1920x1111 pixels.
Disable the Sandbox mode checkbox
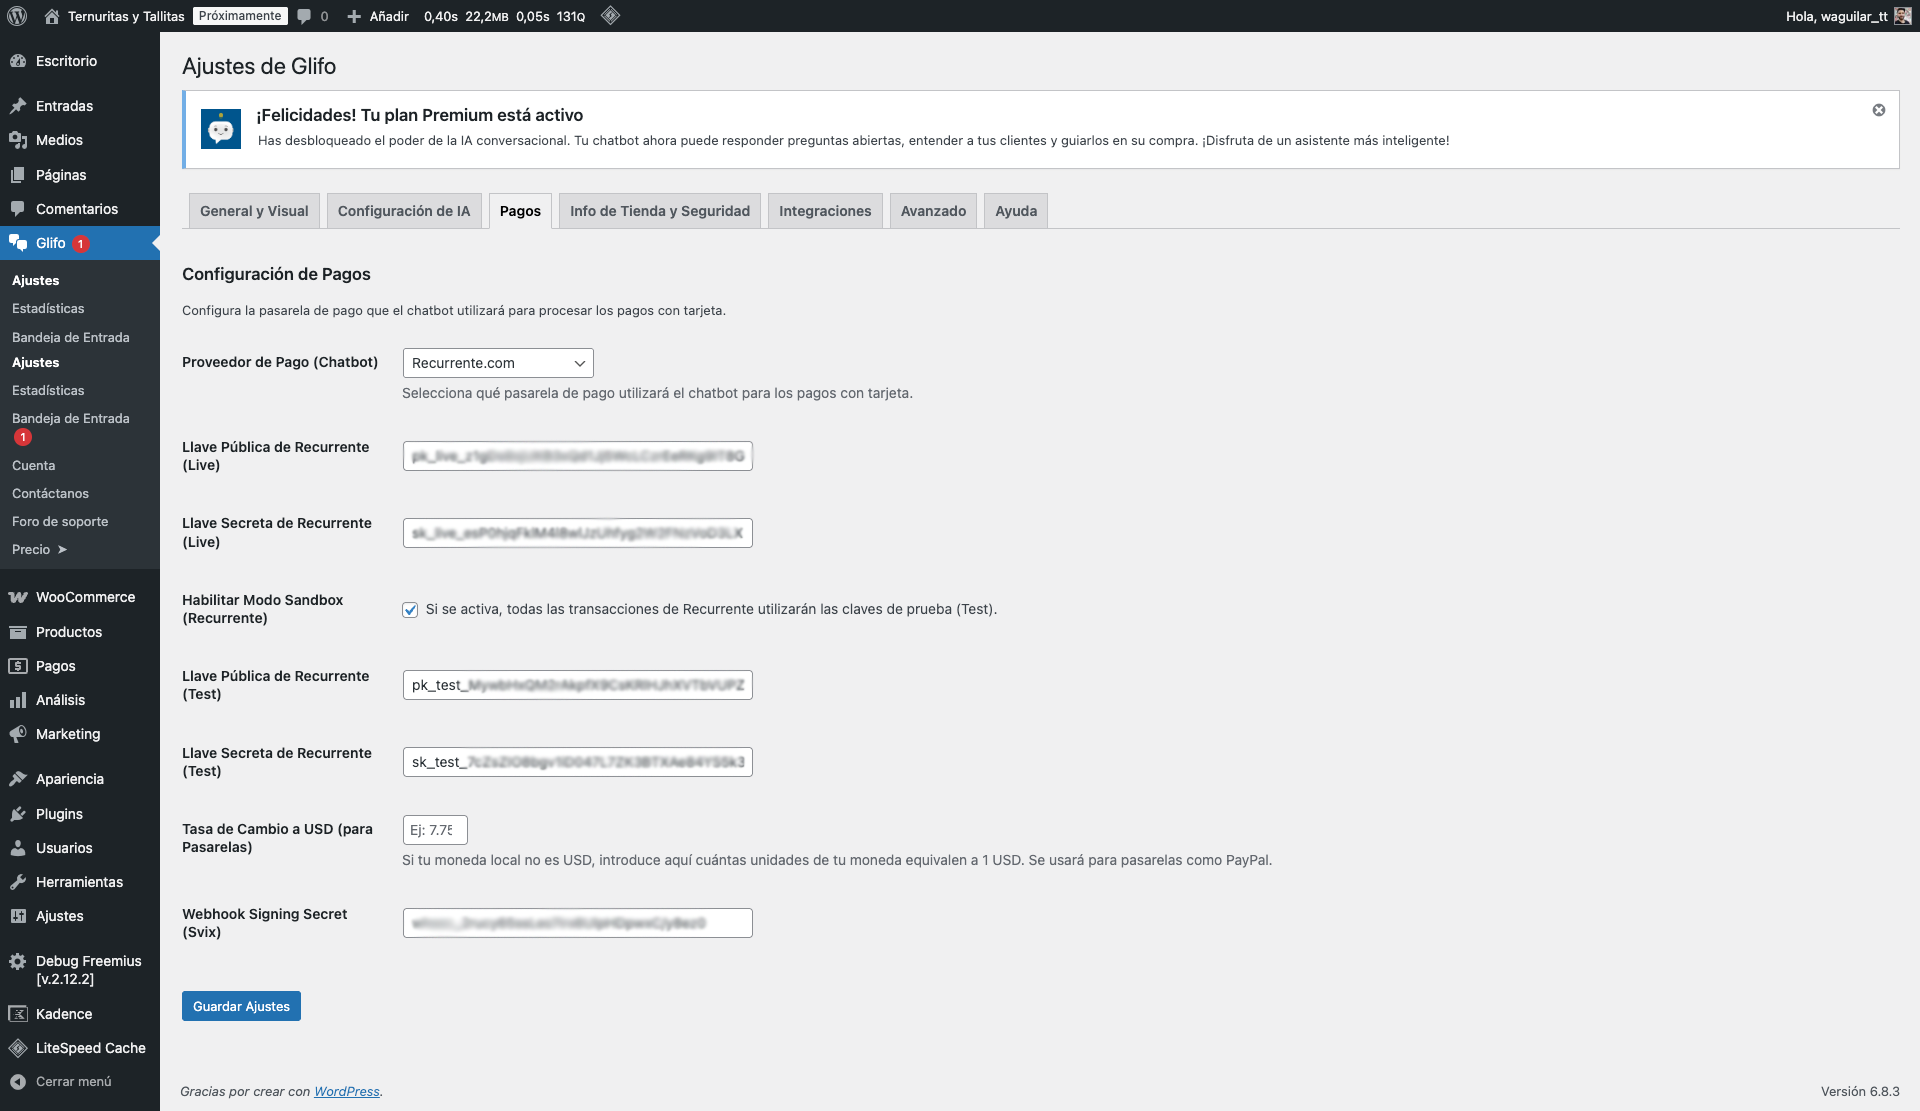coord(410,610)
